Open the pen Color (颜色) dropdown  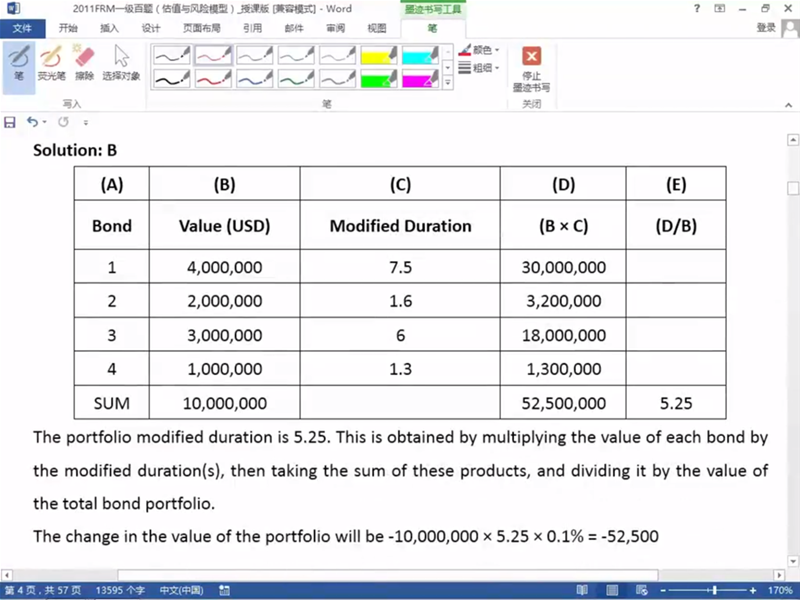tap(480, 49)
